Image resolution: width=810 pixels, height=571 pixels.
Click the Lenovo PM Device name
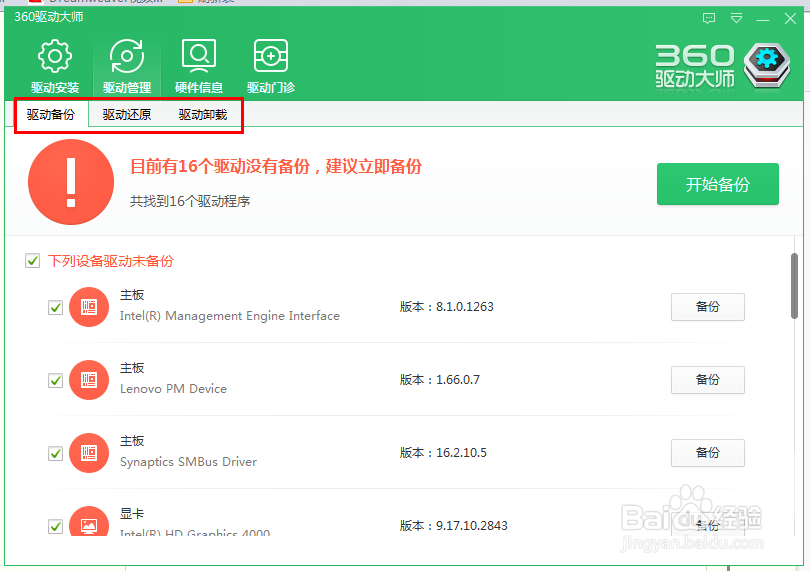click(x=173, y=389)
